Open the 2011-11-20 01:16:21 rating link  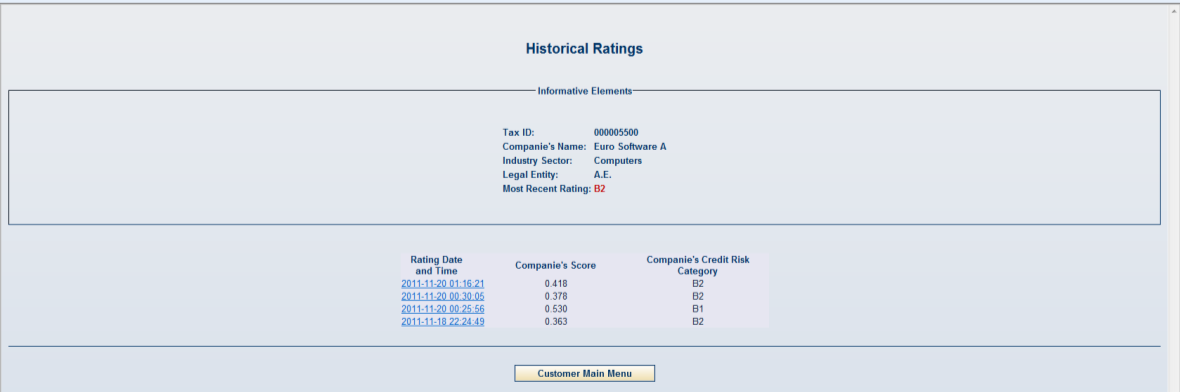coord(442,284)
